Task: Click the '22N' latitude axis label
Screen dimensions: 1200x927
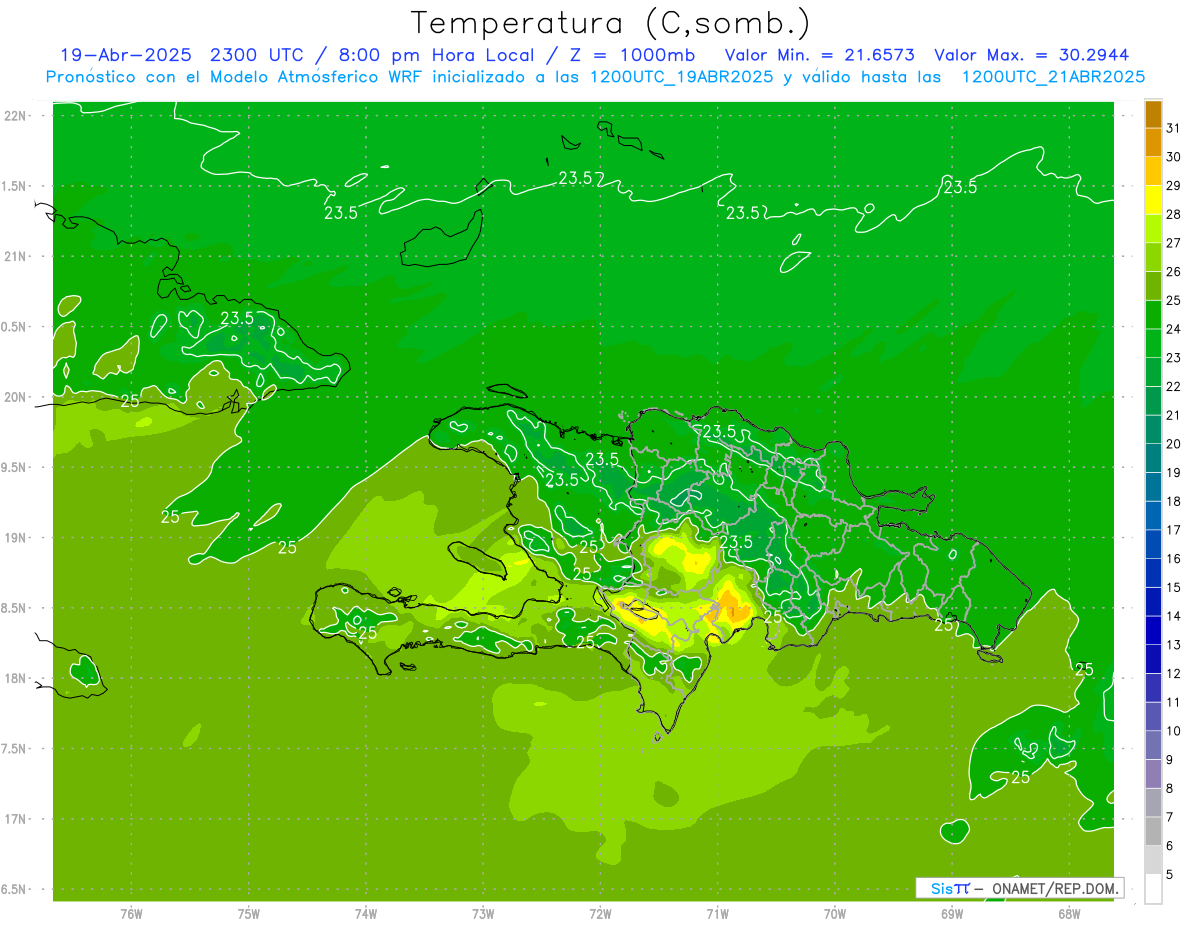Action: click(x=16, y=116)
